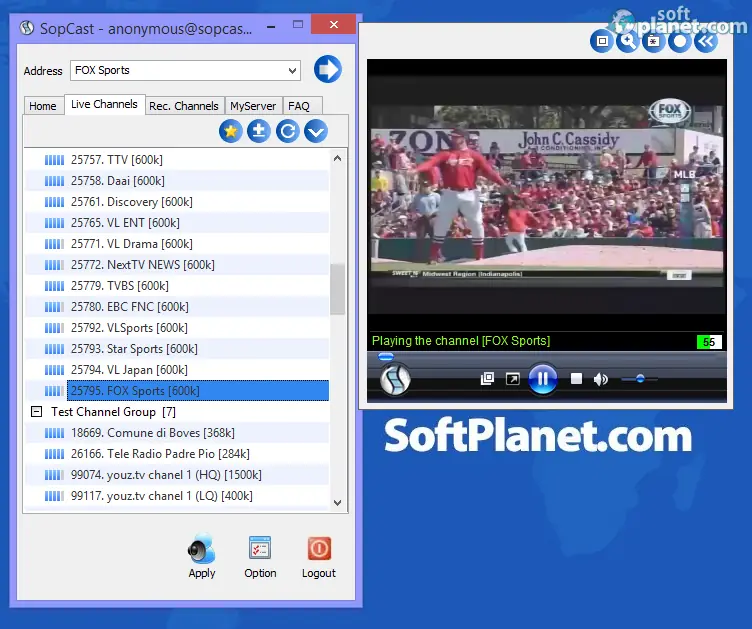Click the Apply webcam icon
The height and width of the screenshot is (629, 752).
click(202, 548)
